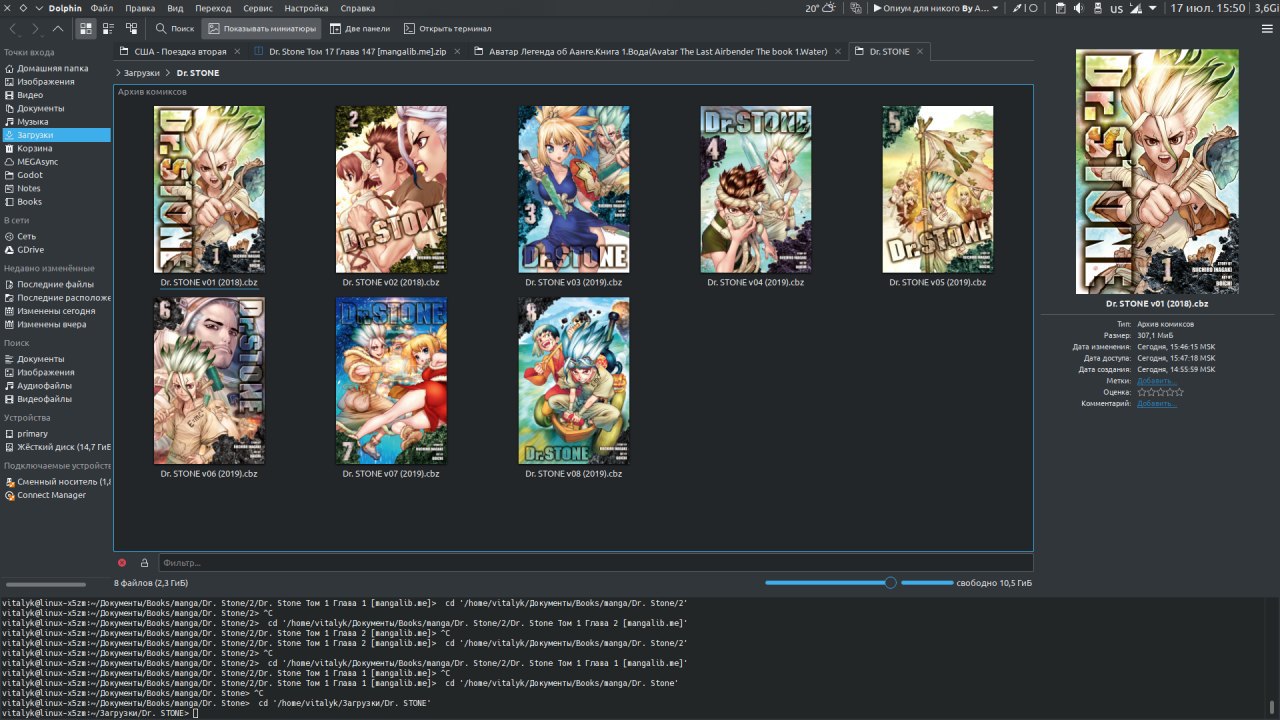The height and width of the screenshot is (720, 1280).
Task: Select Dr. STONE v05 (2019).cbz thumbnail
Action: click(x=937, y=190)
